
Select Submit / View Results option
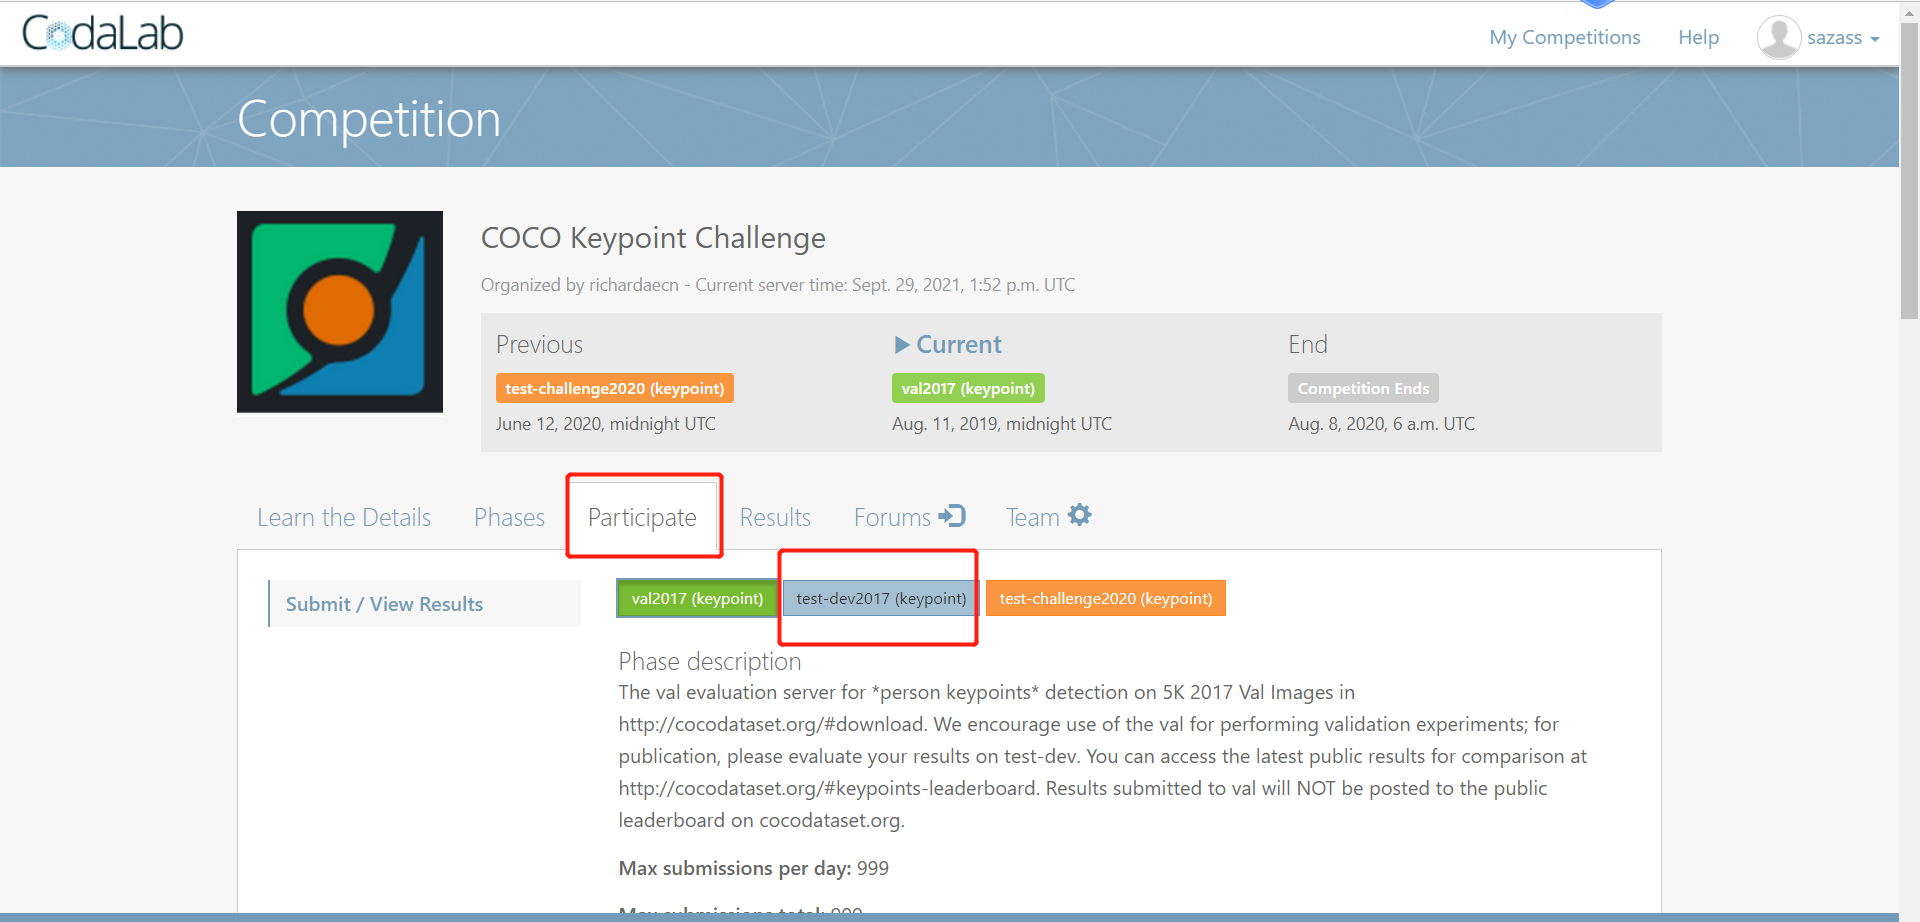[x=384, y=603]
